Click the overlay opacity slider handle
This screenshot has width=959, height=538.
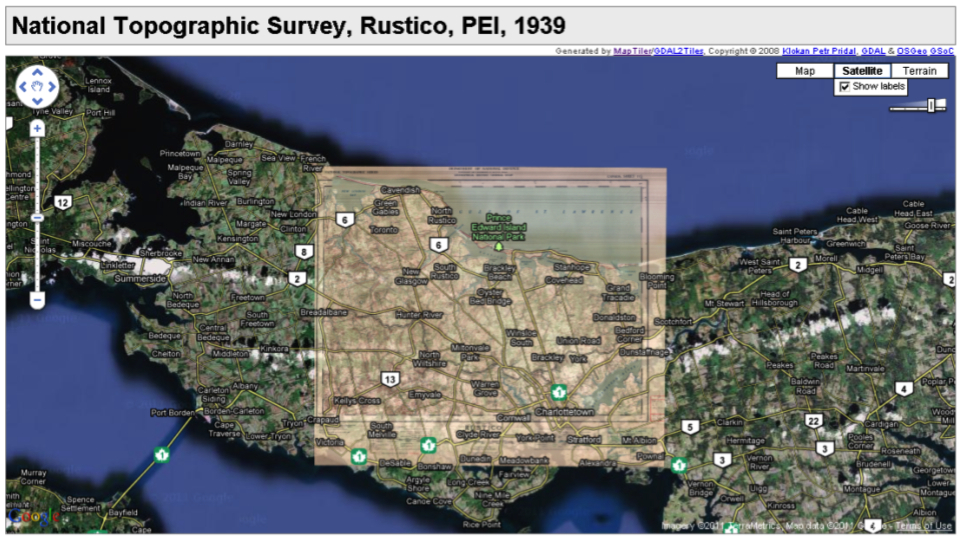(931, 106)
